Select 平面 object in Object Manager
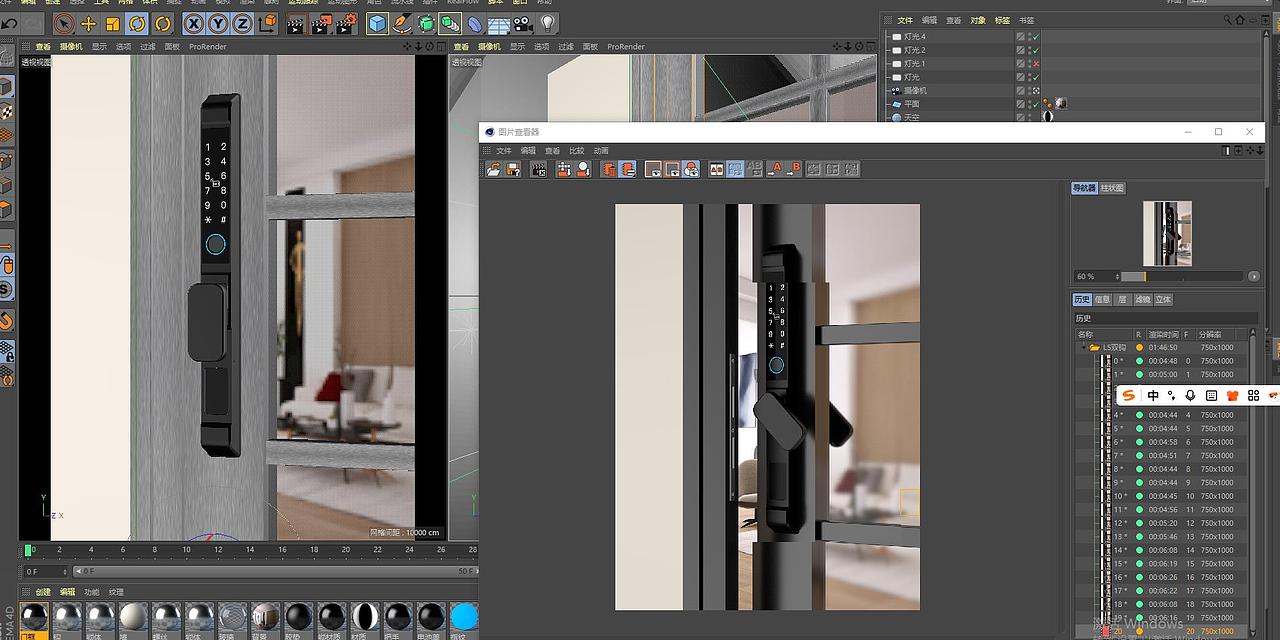This screenshot has height=640, width=1280. coord(912,104)
